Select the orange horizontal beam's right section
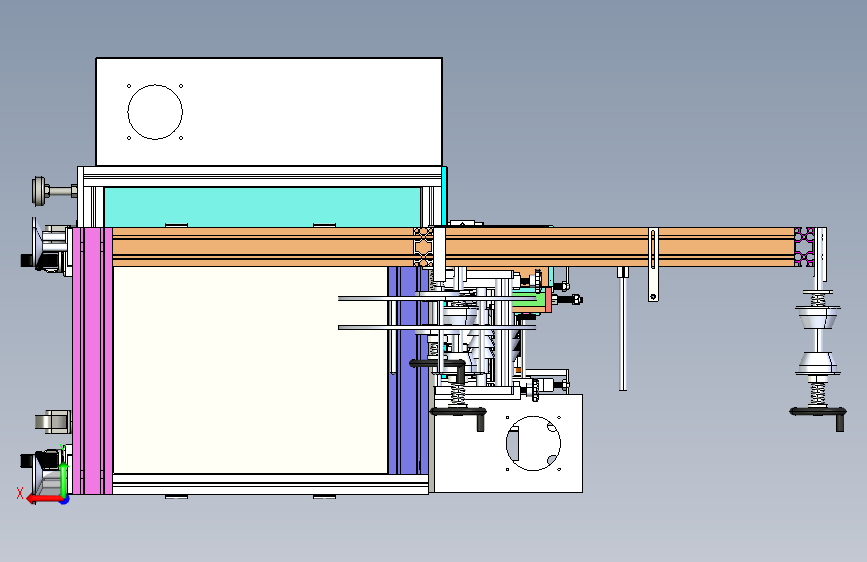This screenshot has width=867, height=562. click(619, 247)
